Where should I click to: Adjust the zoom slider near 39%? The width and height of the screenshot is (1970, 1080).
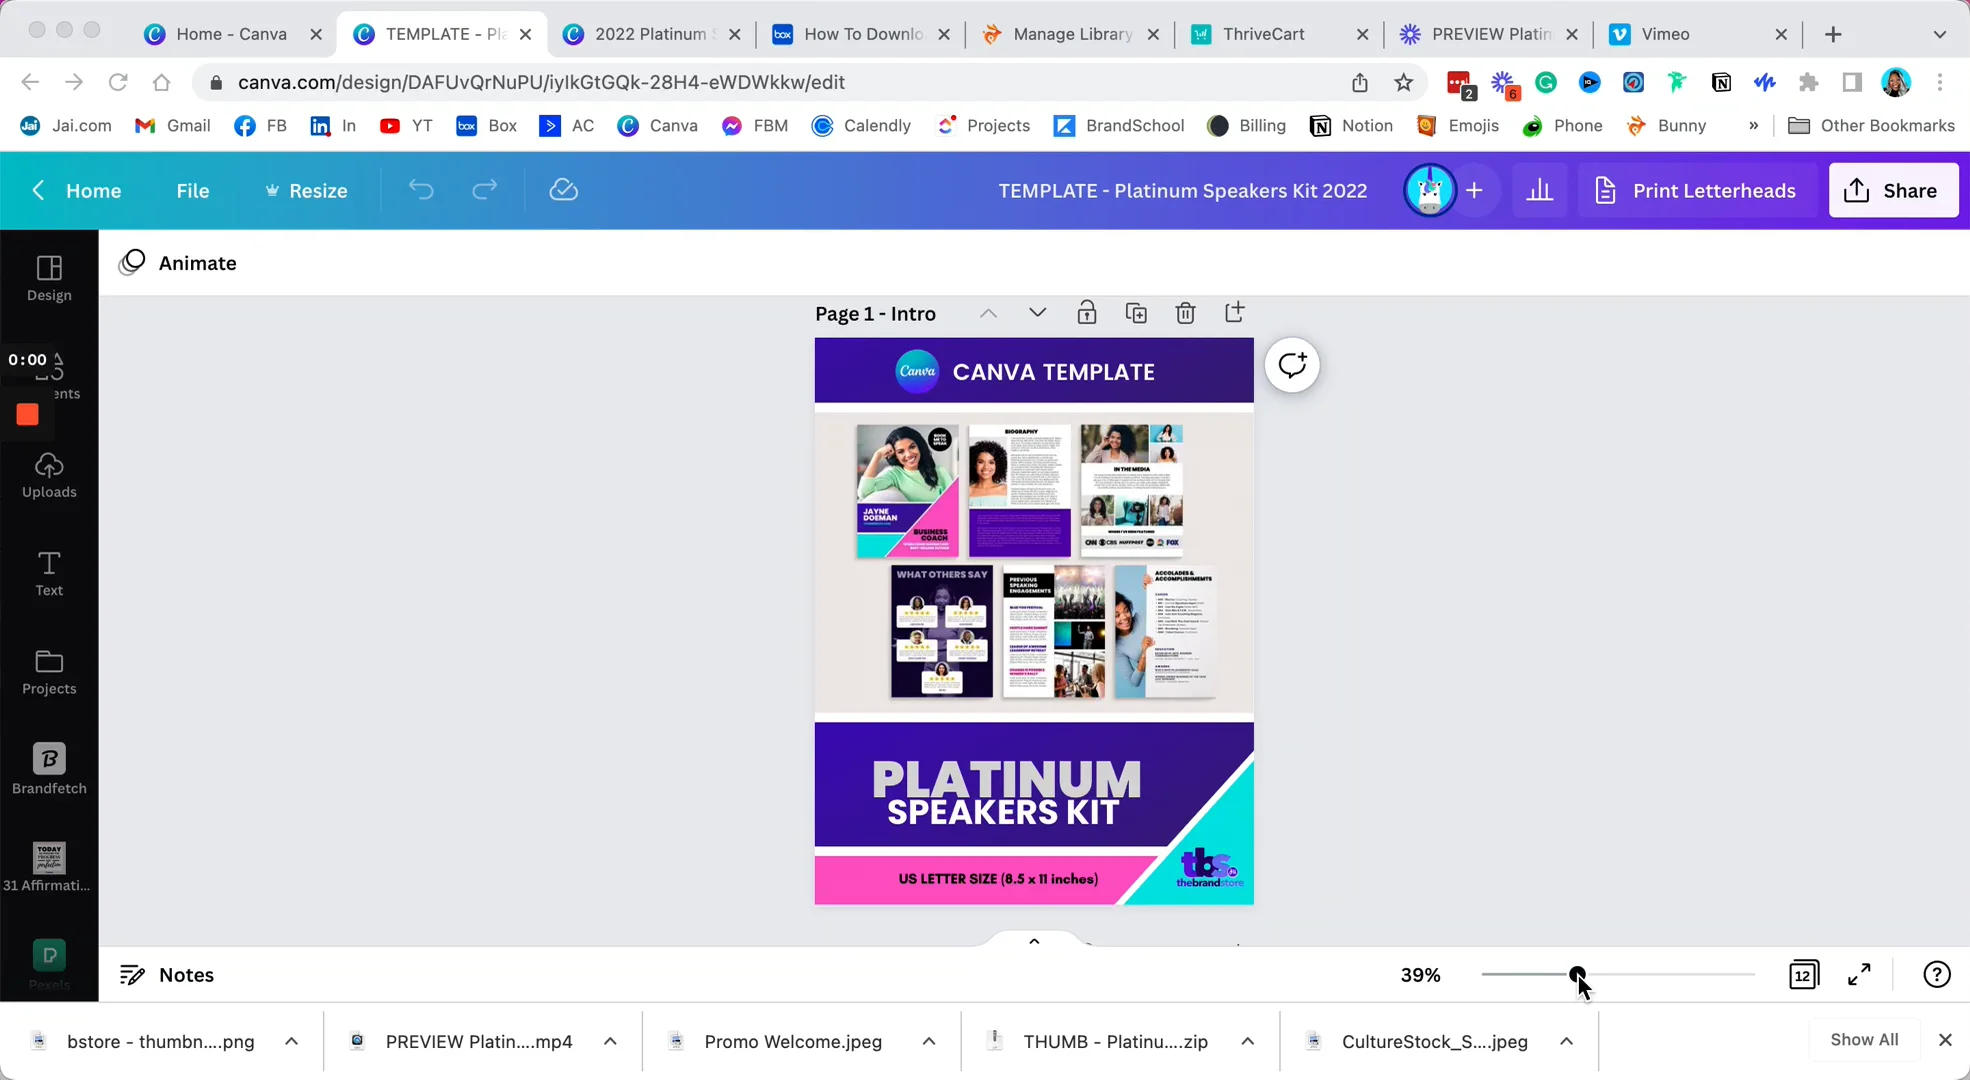pyautogui.click(x=1577, y=974)
